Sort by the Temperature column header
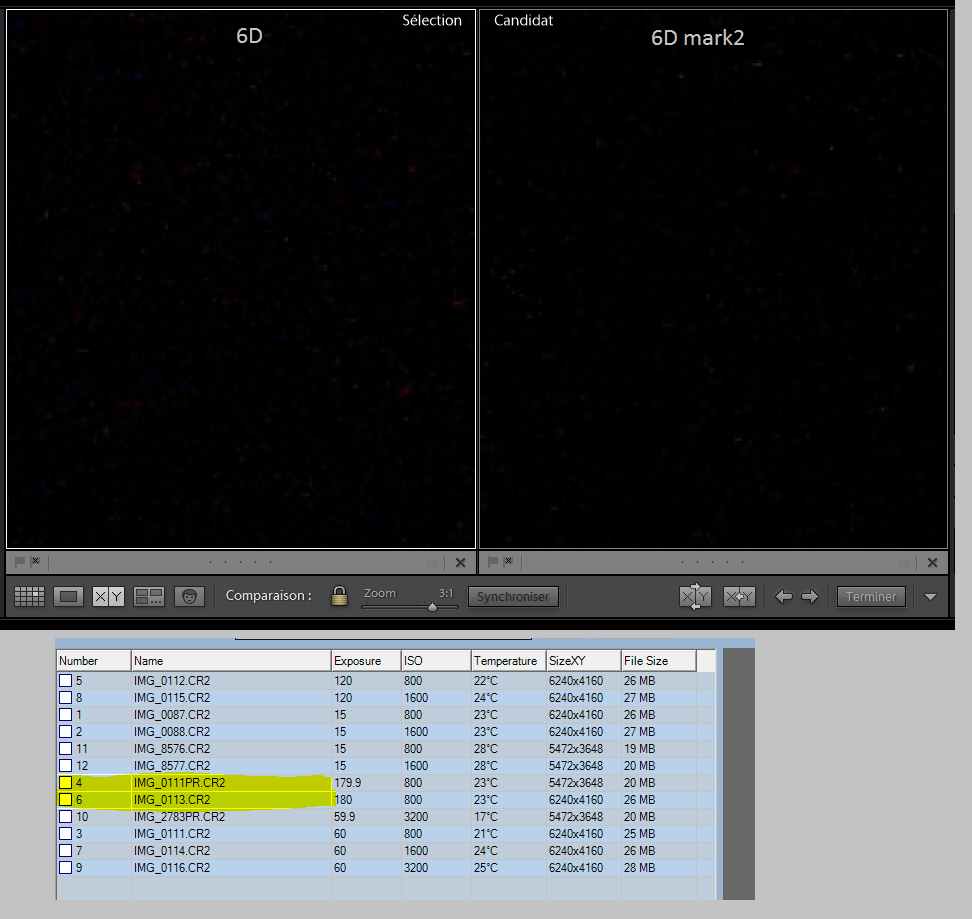972x919 pixels. click(509, 661)
